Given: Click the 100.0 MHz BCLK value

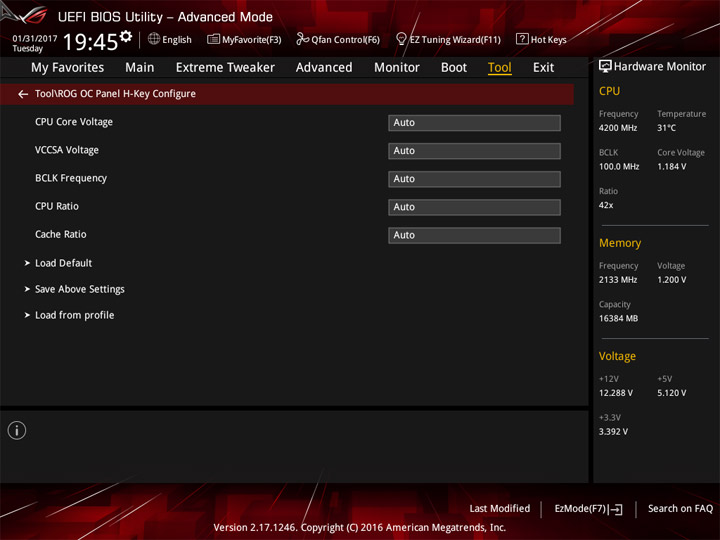Looking at the screenshot, I should click(x=619, y=167).
